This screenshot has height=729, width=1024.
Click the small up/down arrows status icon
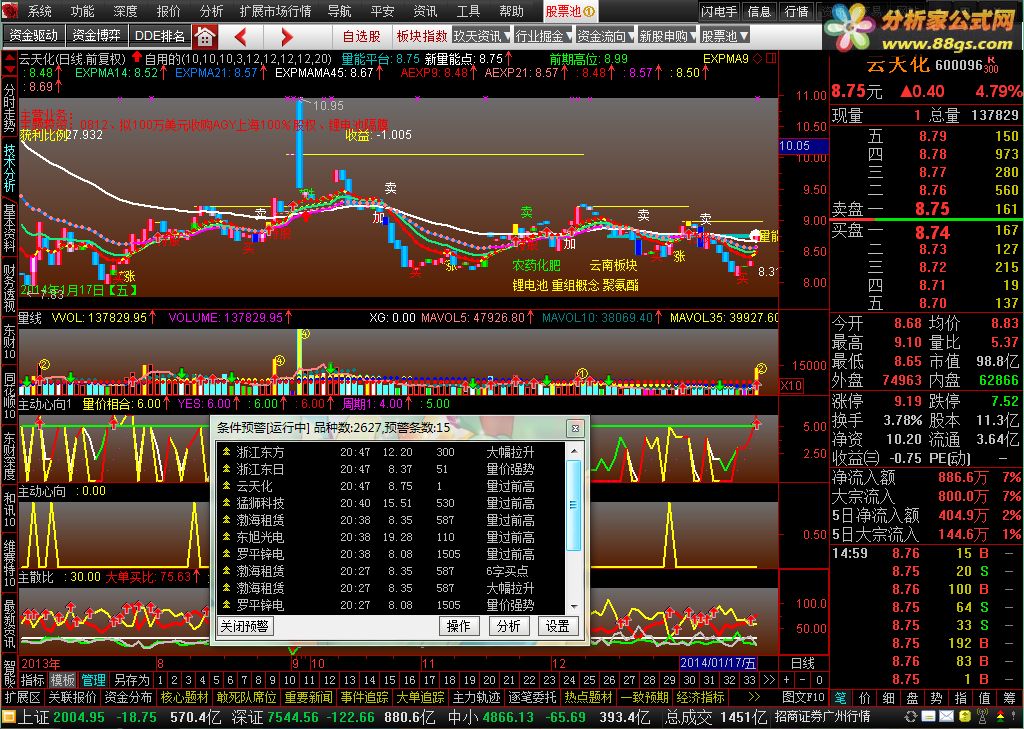pos(1000,717)
